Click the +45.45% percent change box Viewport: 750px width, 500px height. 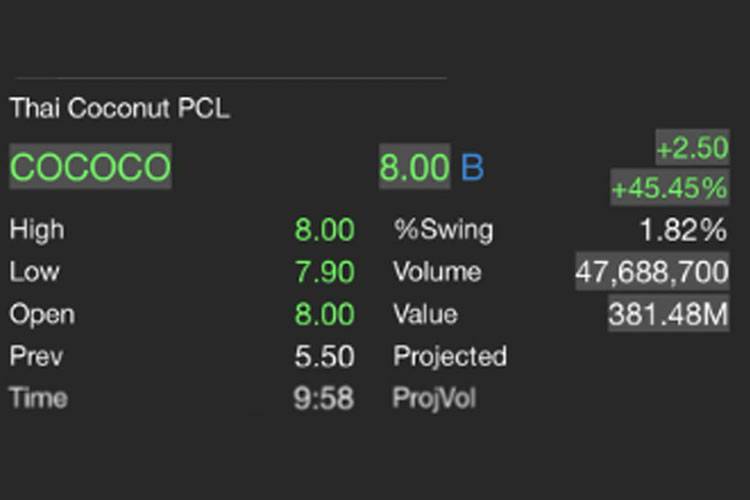(x=669, y=187)
